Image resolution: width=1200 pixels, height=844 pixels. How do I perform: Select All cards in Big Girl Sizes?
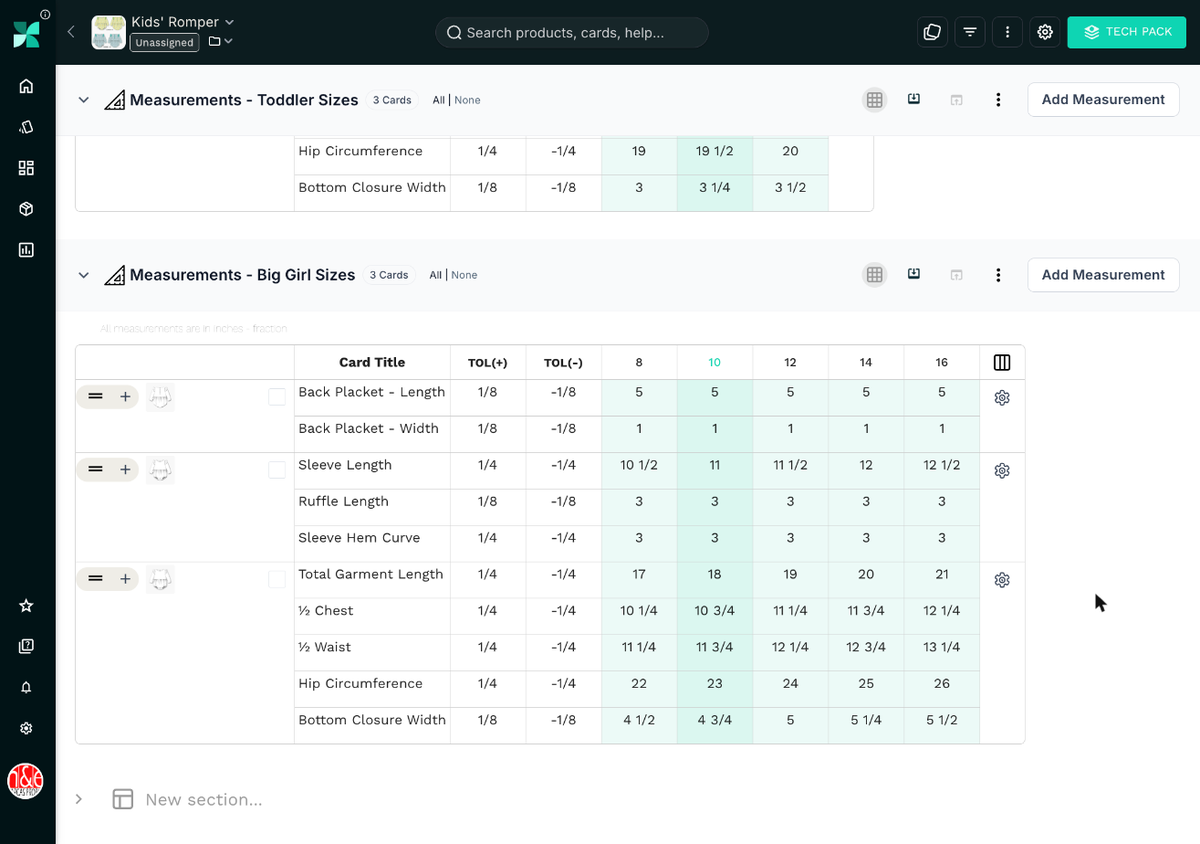point(436,275)
